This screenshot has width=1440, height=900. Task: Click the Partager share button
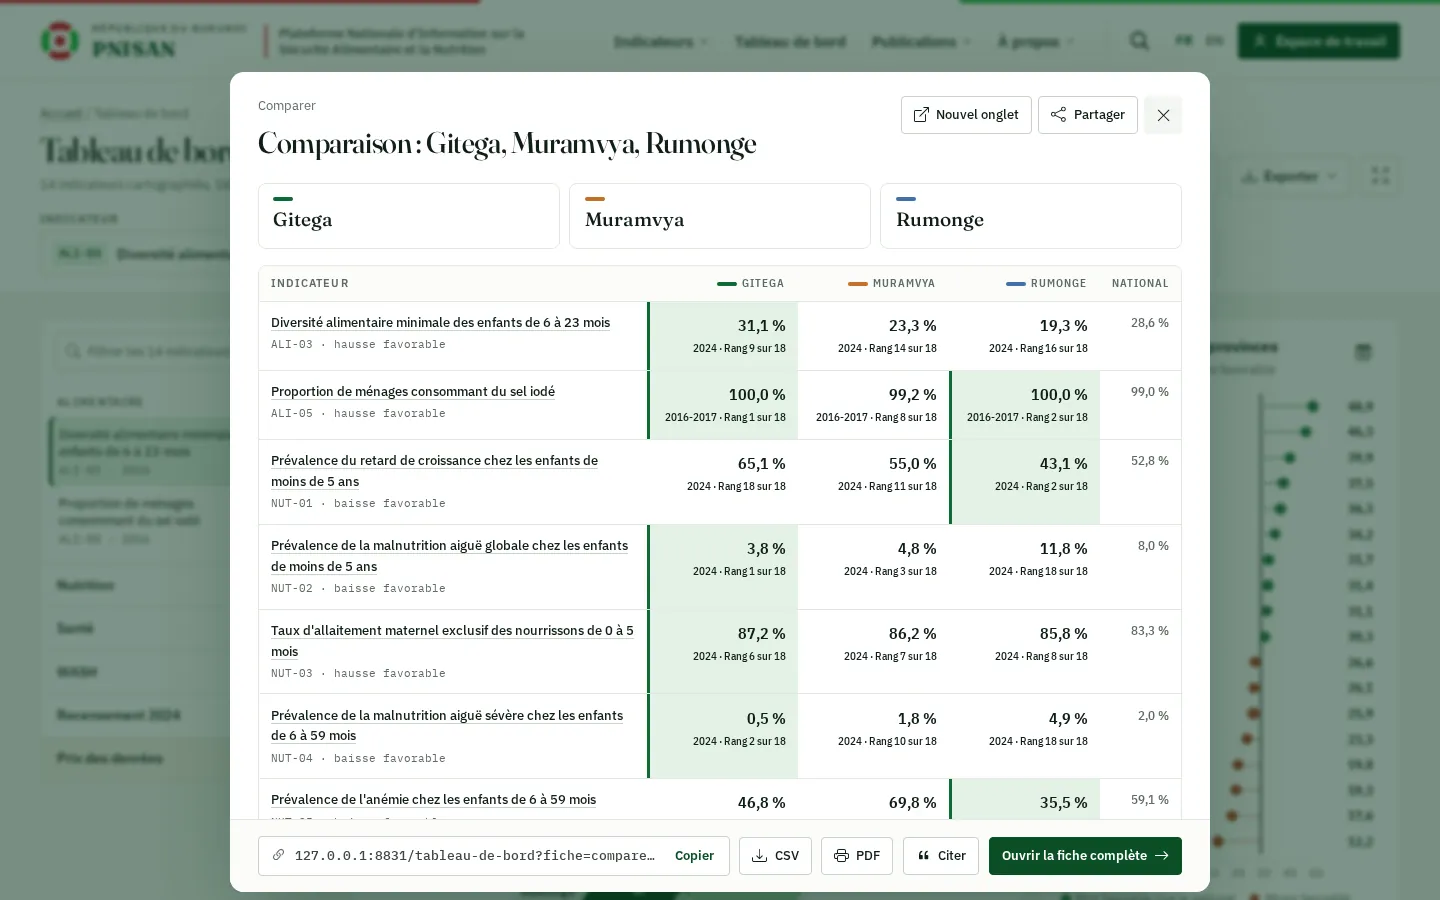point(1088,115)
